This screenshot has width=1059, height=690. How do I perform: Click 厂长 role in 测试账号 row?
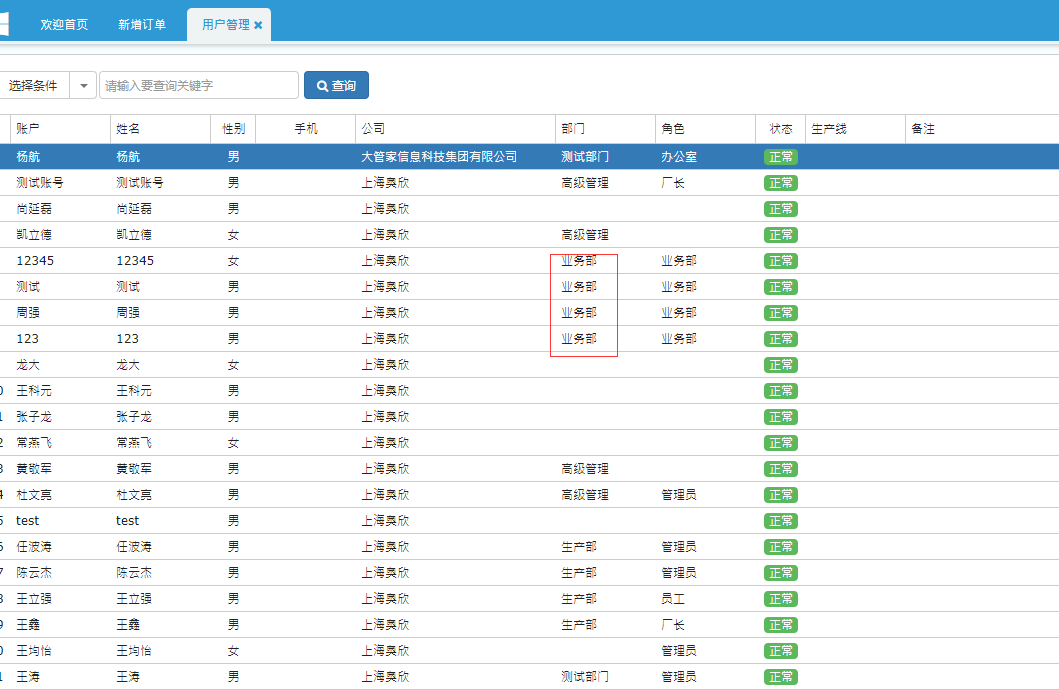(x=673, y=183)
